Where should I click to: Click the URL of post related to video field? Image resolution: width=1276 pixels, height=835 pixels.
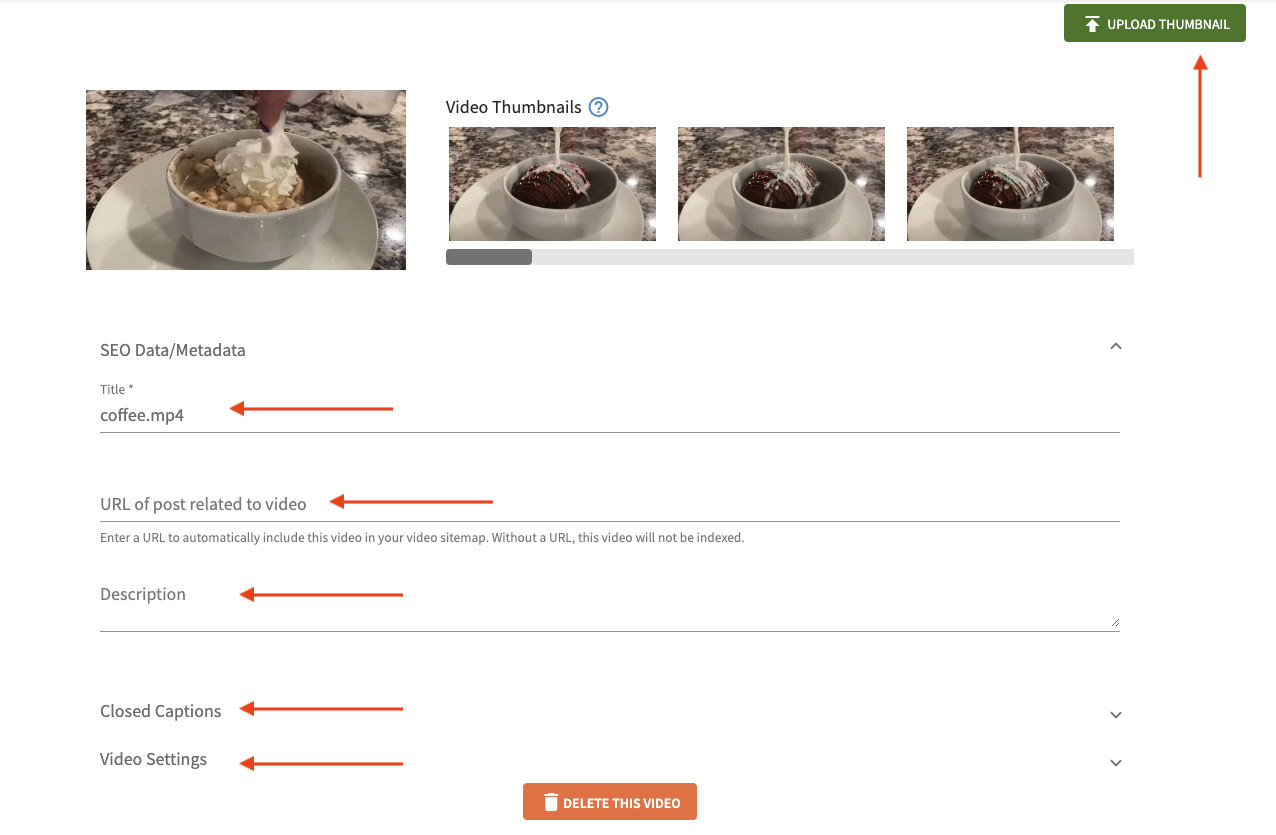[610, 504]
